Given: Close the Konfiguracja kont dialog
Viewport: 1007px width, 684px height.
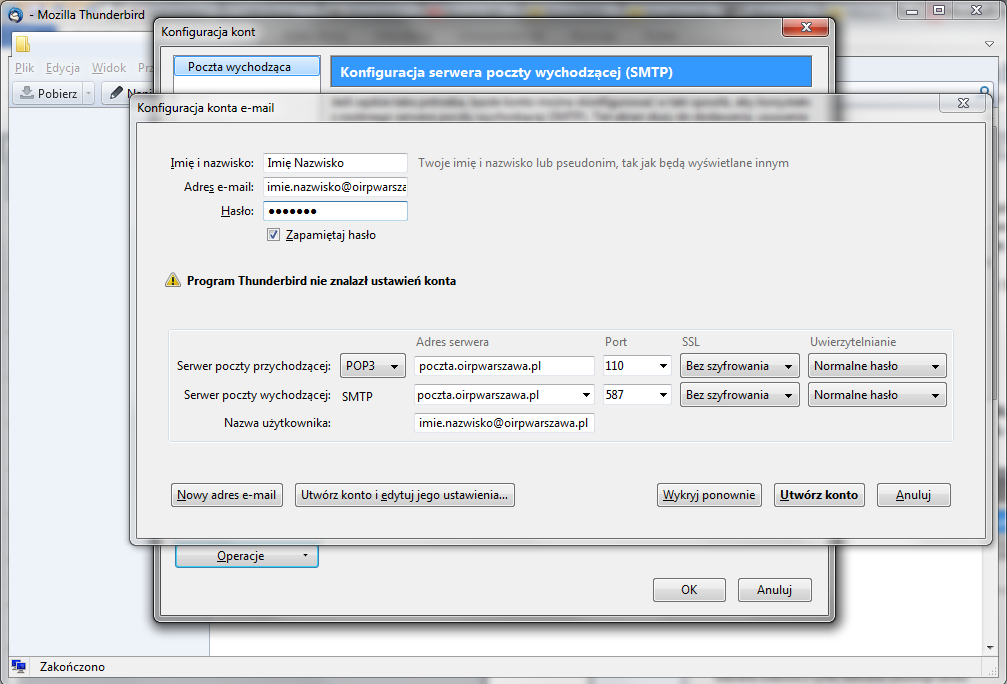Looking at the screenshot, I should point(805,27).
